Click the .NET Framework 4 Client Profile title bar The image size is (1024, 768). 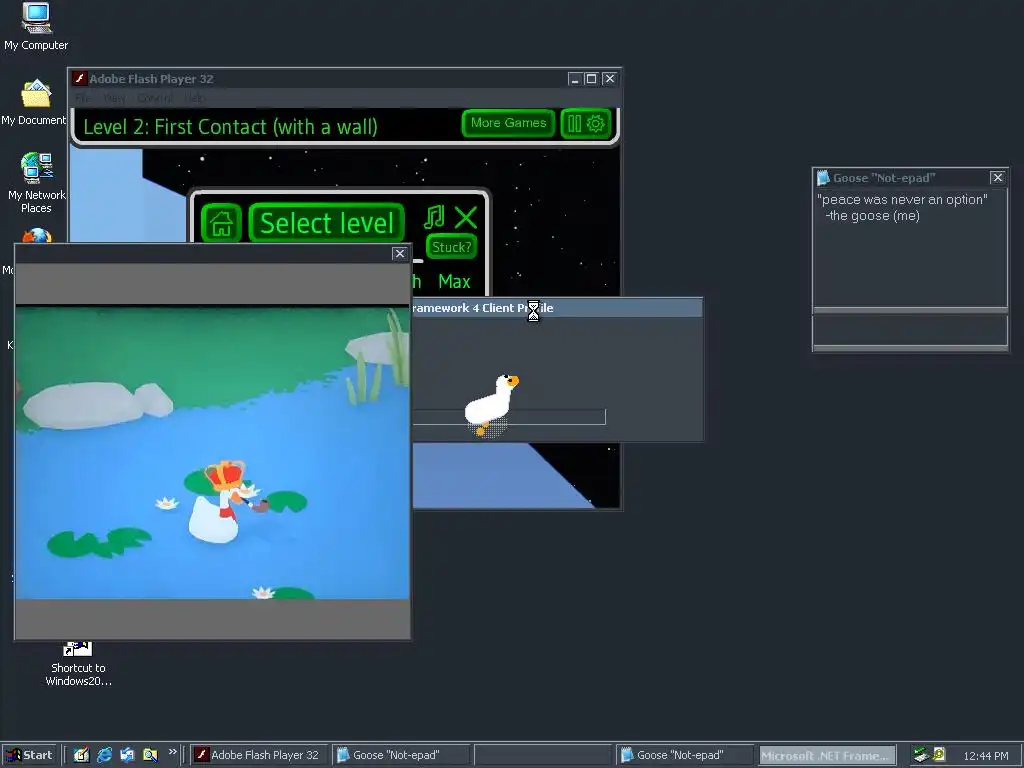(557, 308)
